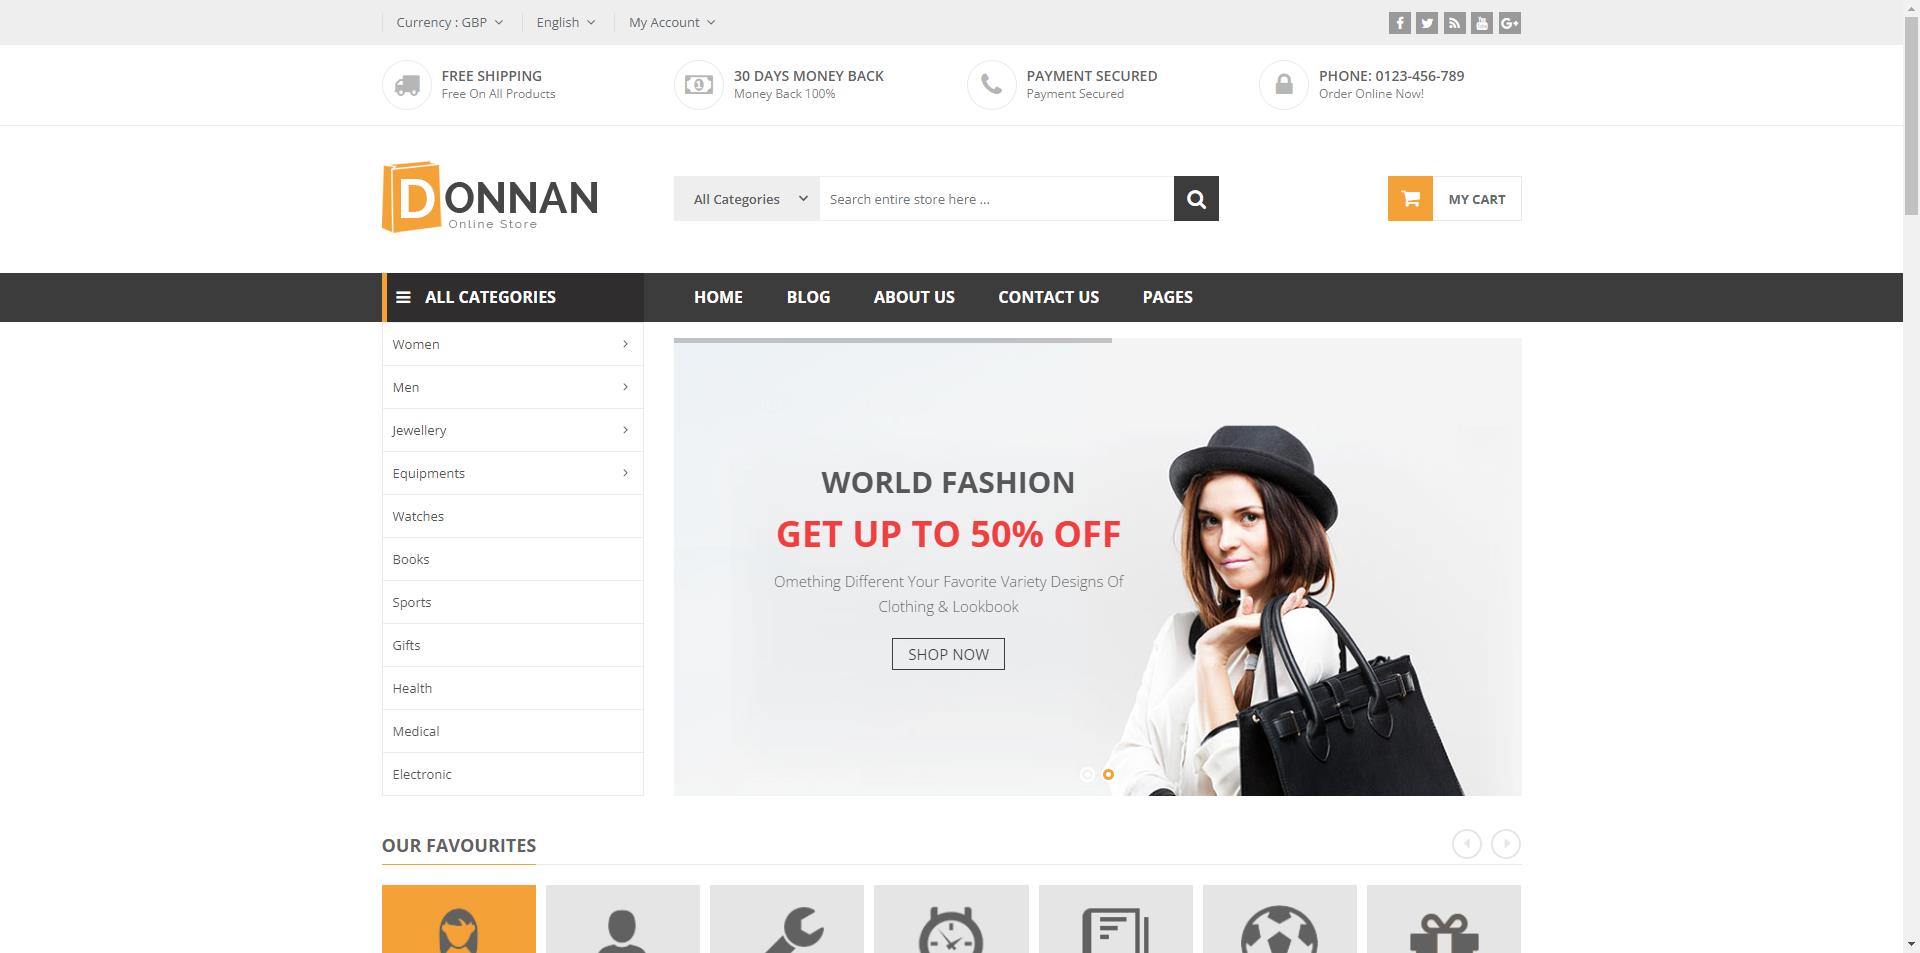The height and width of the screenshot is (953, 1920).
Task: Click 'GET UP TO 50% OFF' headline
Action: coord(948,534)
